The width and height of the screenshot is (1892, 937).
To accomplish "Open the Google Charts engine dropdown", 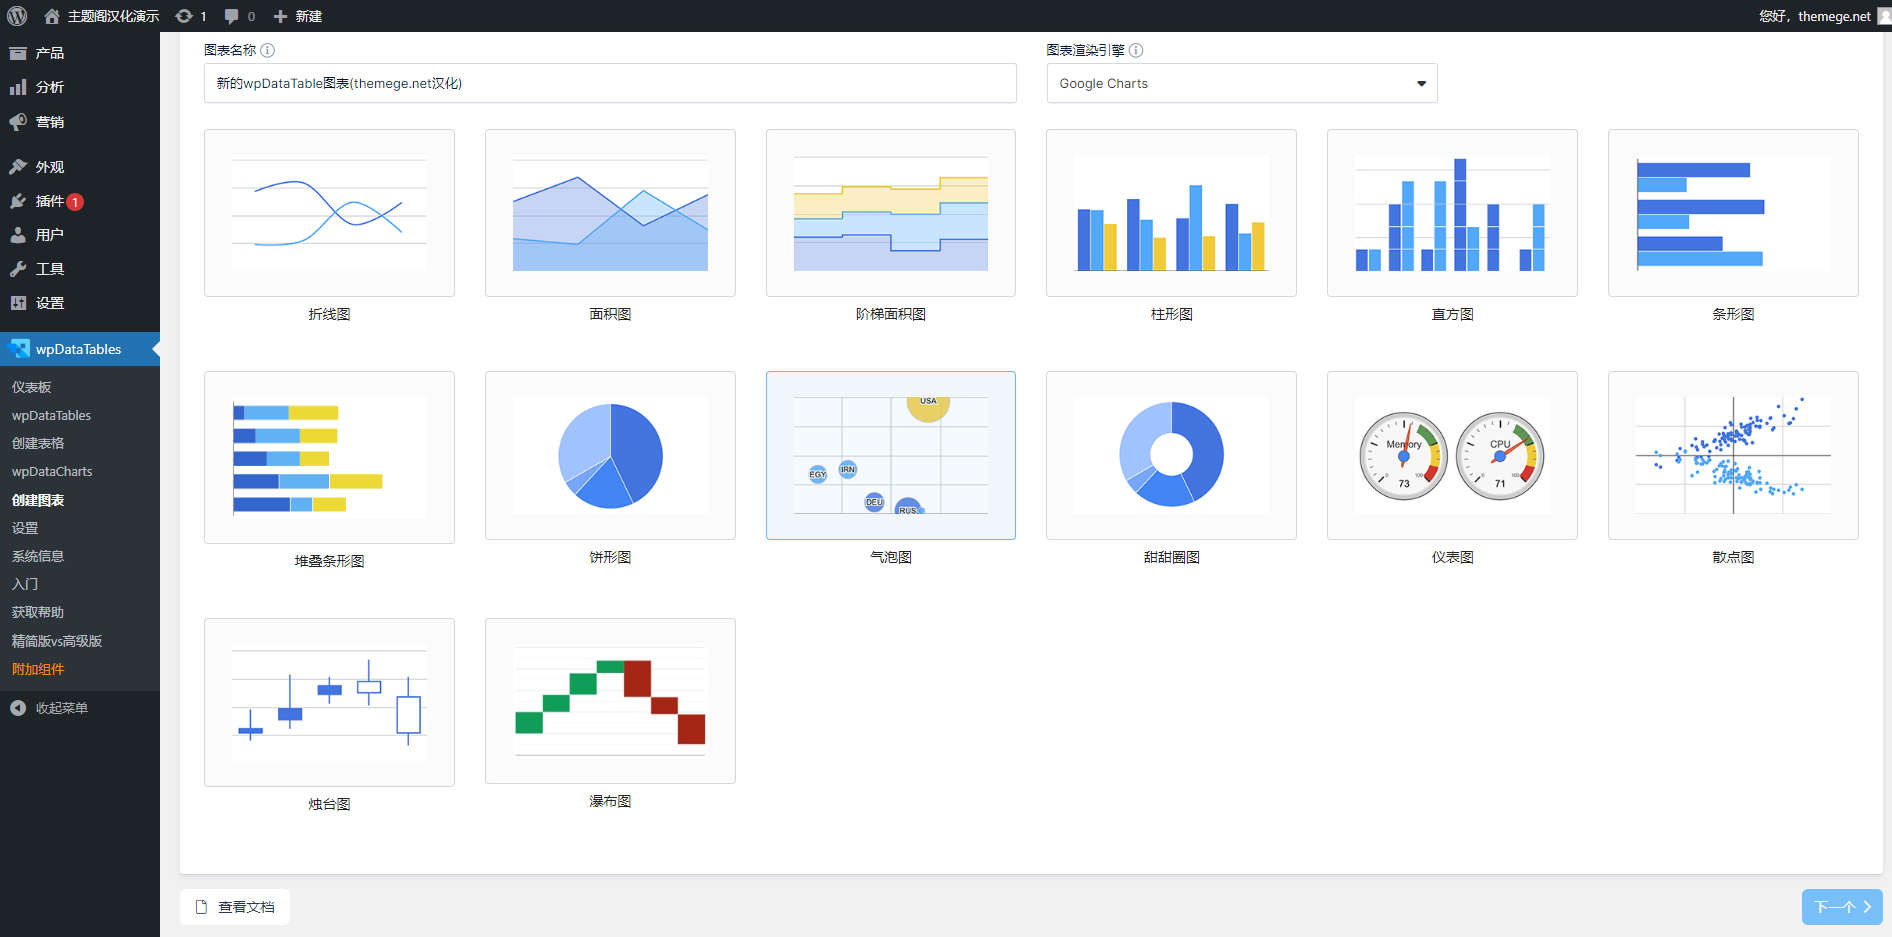I will (1242, 83).
